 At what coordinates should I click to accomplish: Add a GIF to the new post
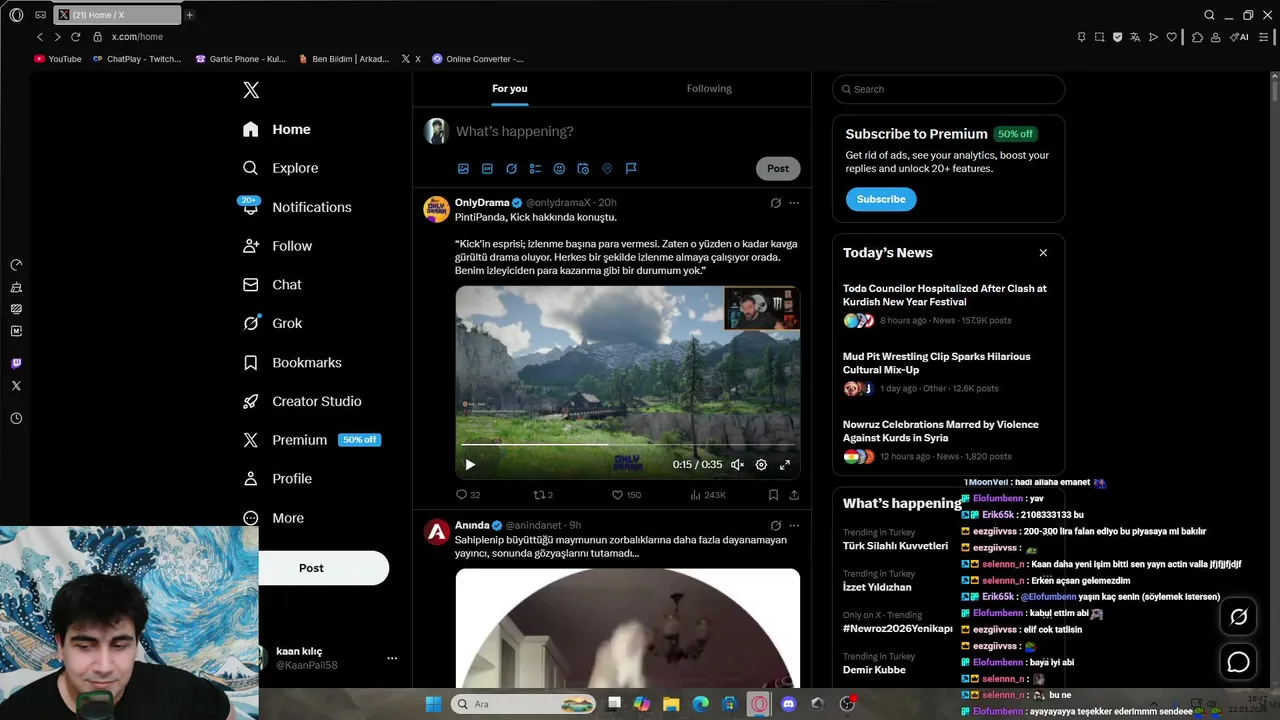[x=487, y=169]
